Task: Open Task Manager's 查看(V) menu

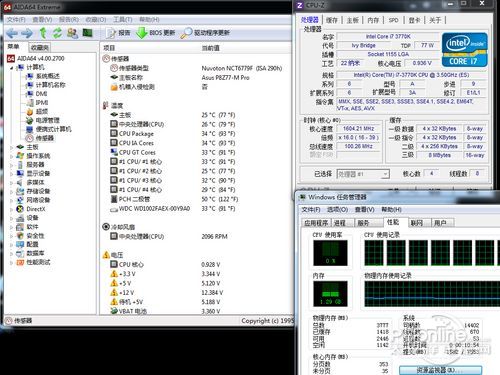Action: coord(364,210)
